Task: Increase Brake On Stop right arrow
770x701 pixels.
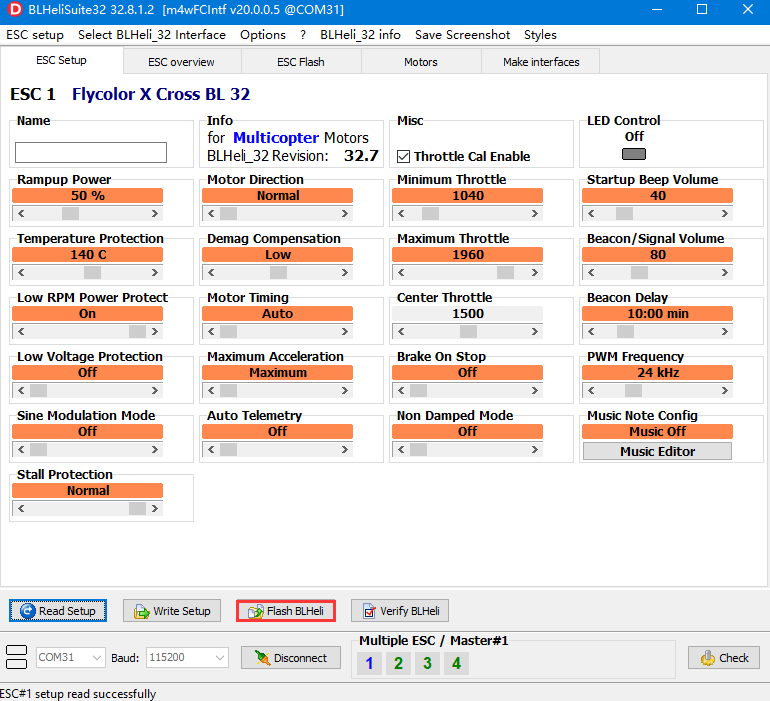Action: tap(535, 391)
